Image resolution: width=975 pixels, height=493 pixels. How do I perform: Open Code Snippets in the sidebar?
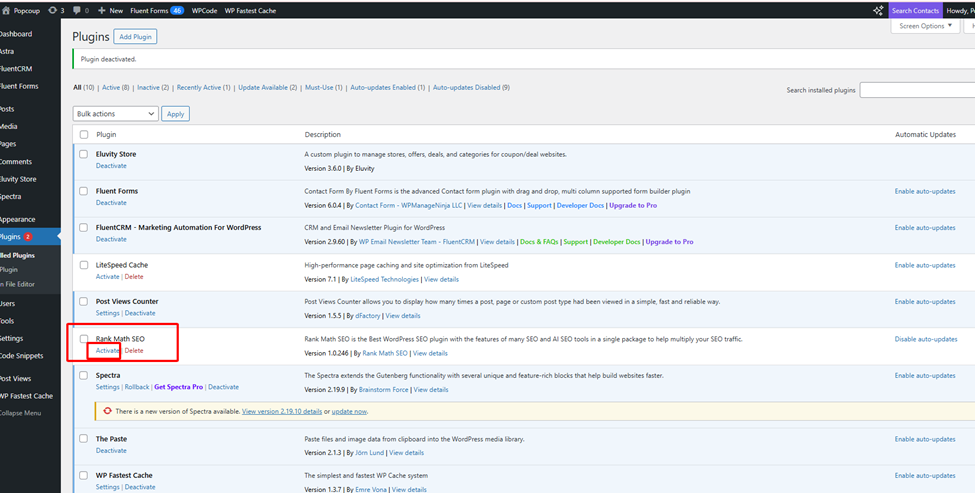tap(22, 356)
